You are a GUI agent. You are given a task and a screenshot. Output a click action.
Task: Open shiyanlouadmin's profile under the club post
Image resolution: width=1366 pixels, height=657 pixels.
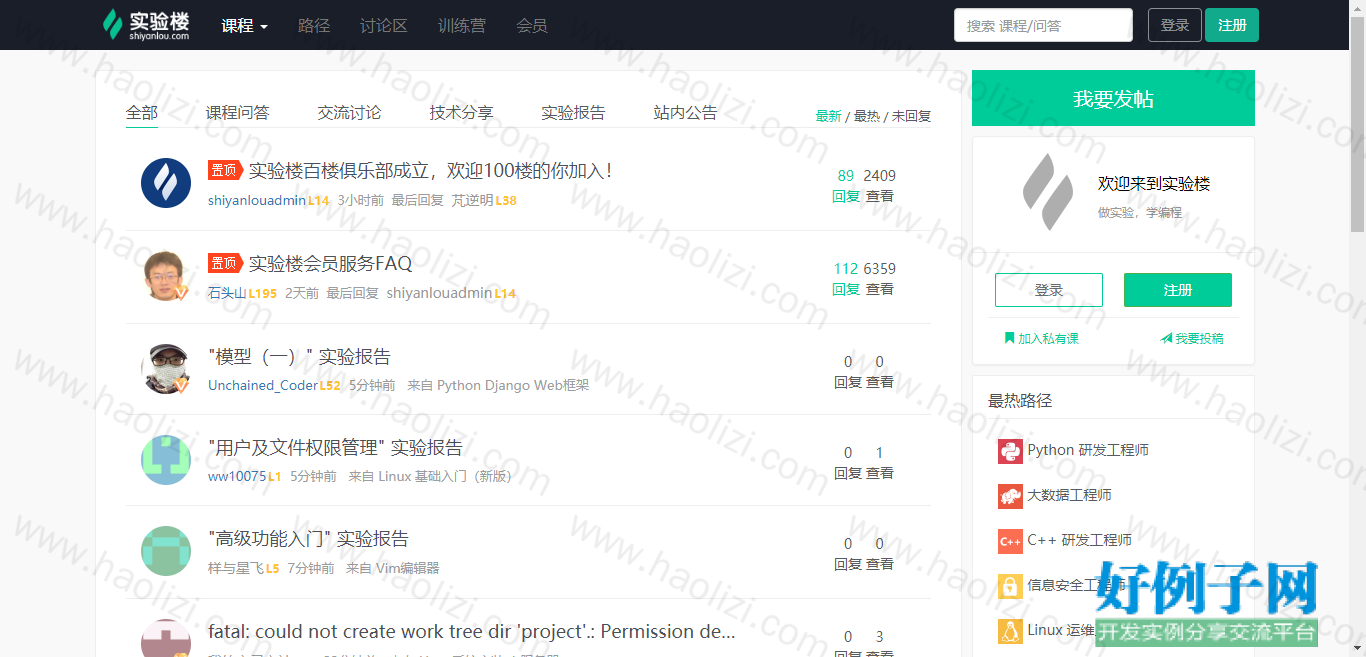pyautogui.click(x=257, y=200)
